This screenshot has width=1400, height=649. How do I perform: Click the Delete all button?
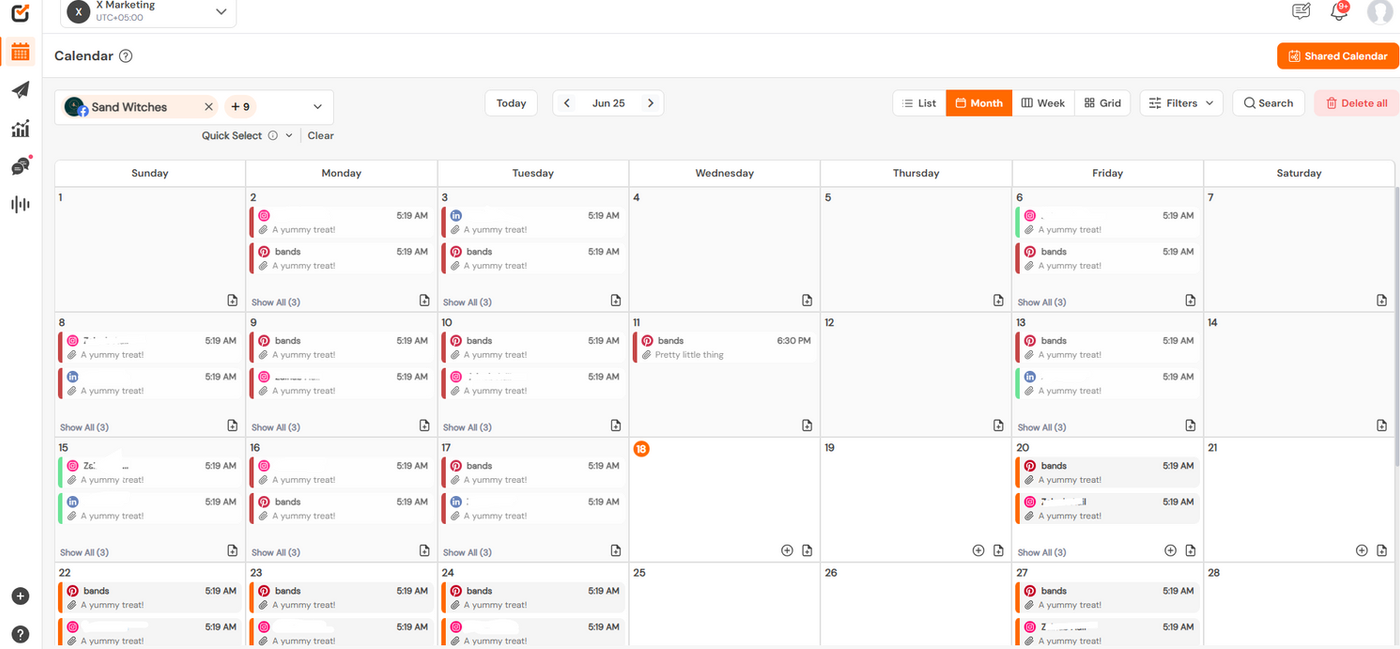pyautogui.click(x=1356, y=103)
